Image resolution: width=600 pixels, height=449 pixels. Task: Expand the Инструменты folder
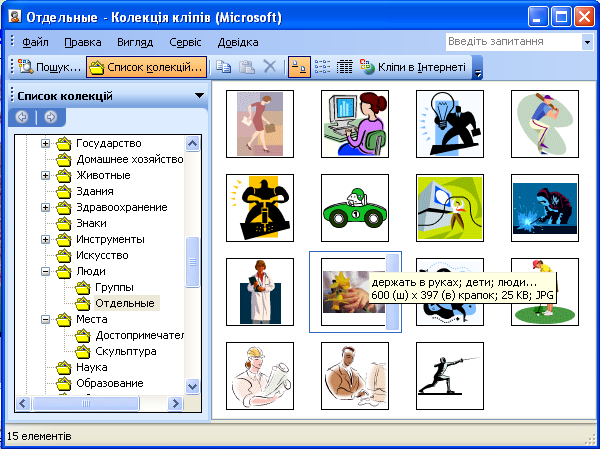[46, 240]
